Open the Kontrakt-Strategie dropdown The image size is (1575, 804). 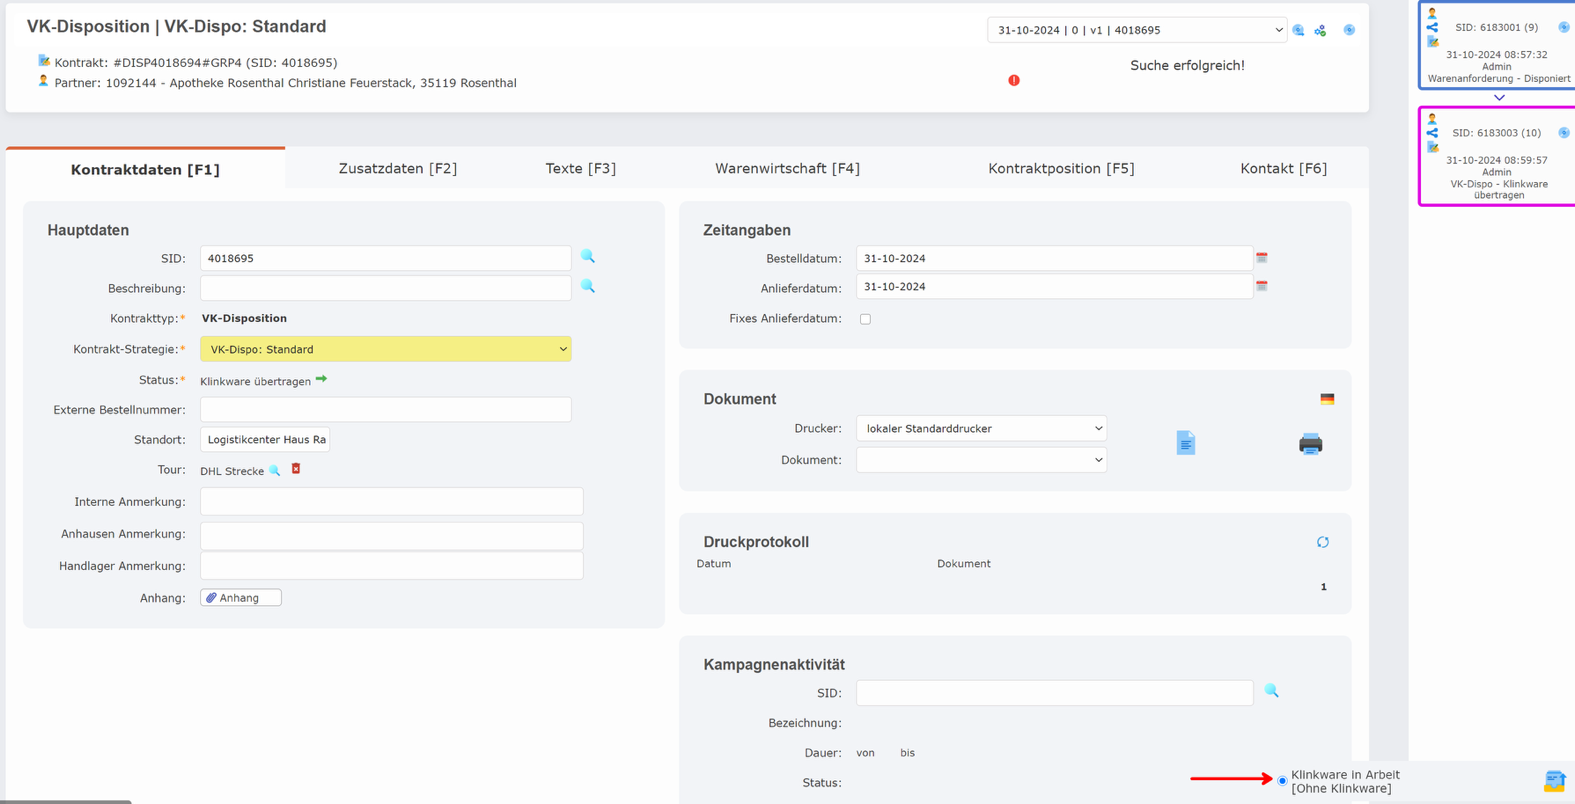385,349
